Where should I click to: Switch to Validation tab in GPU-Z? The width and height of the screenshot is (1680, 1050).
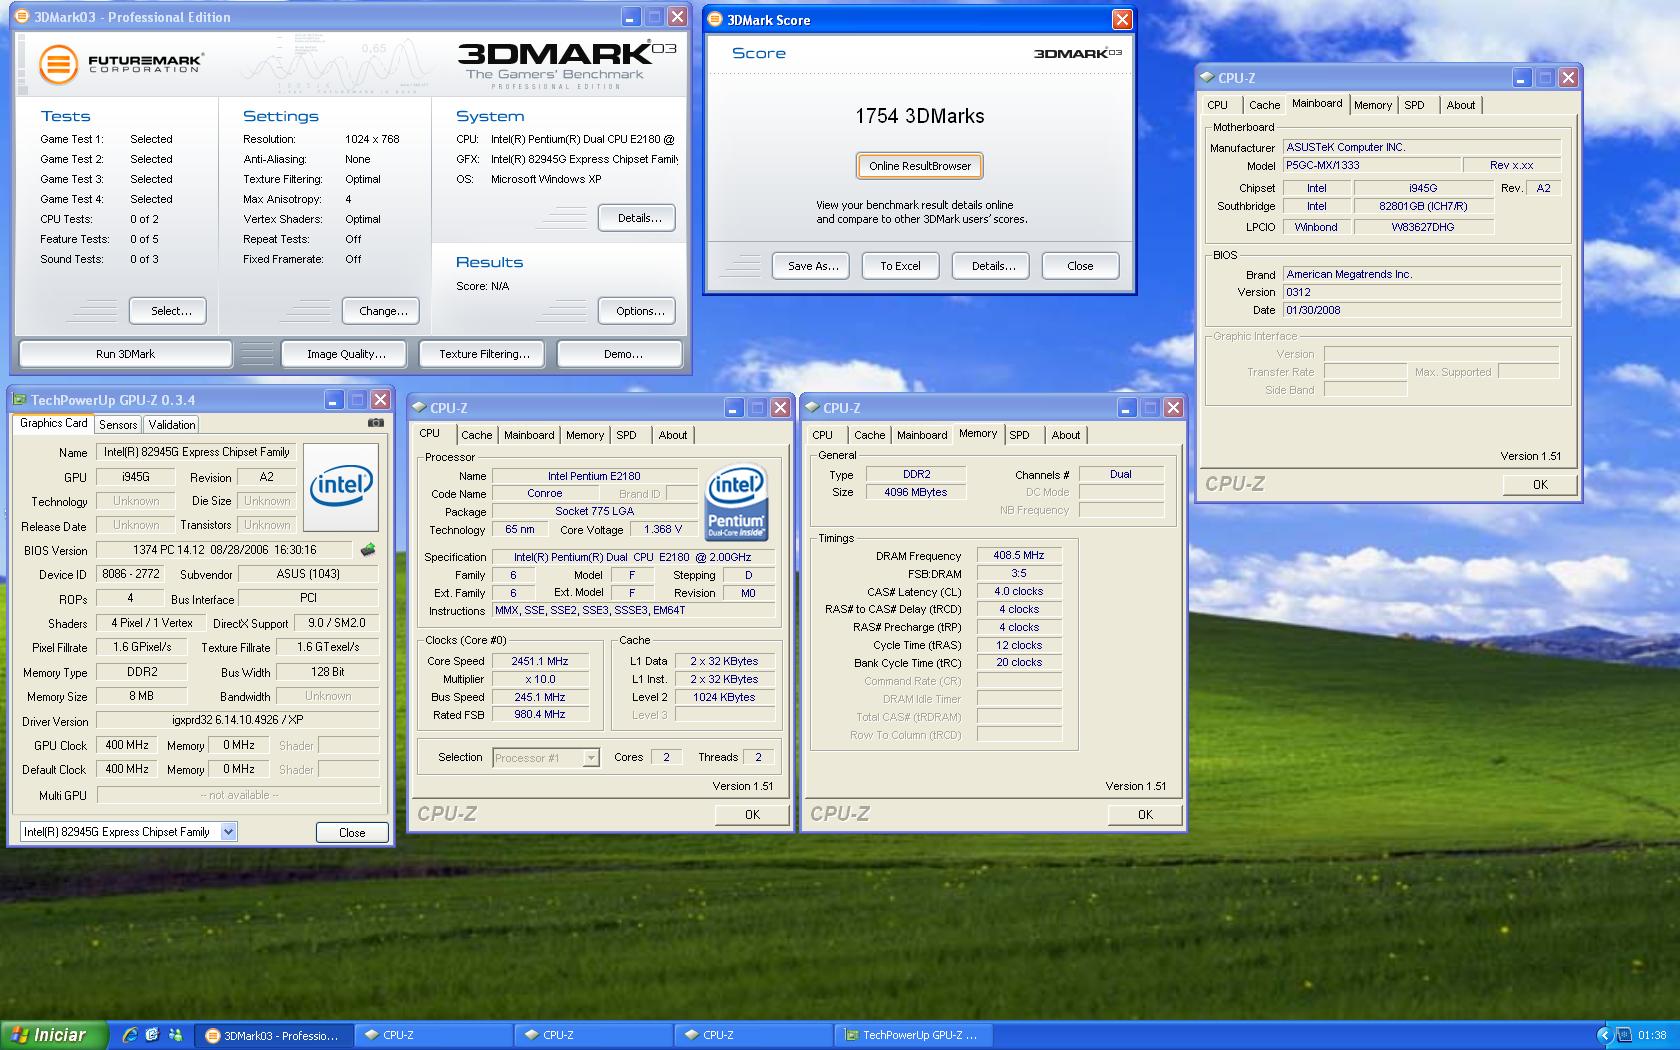[x=172, y=425]
